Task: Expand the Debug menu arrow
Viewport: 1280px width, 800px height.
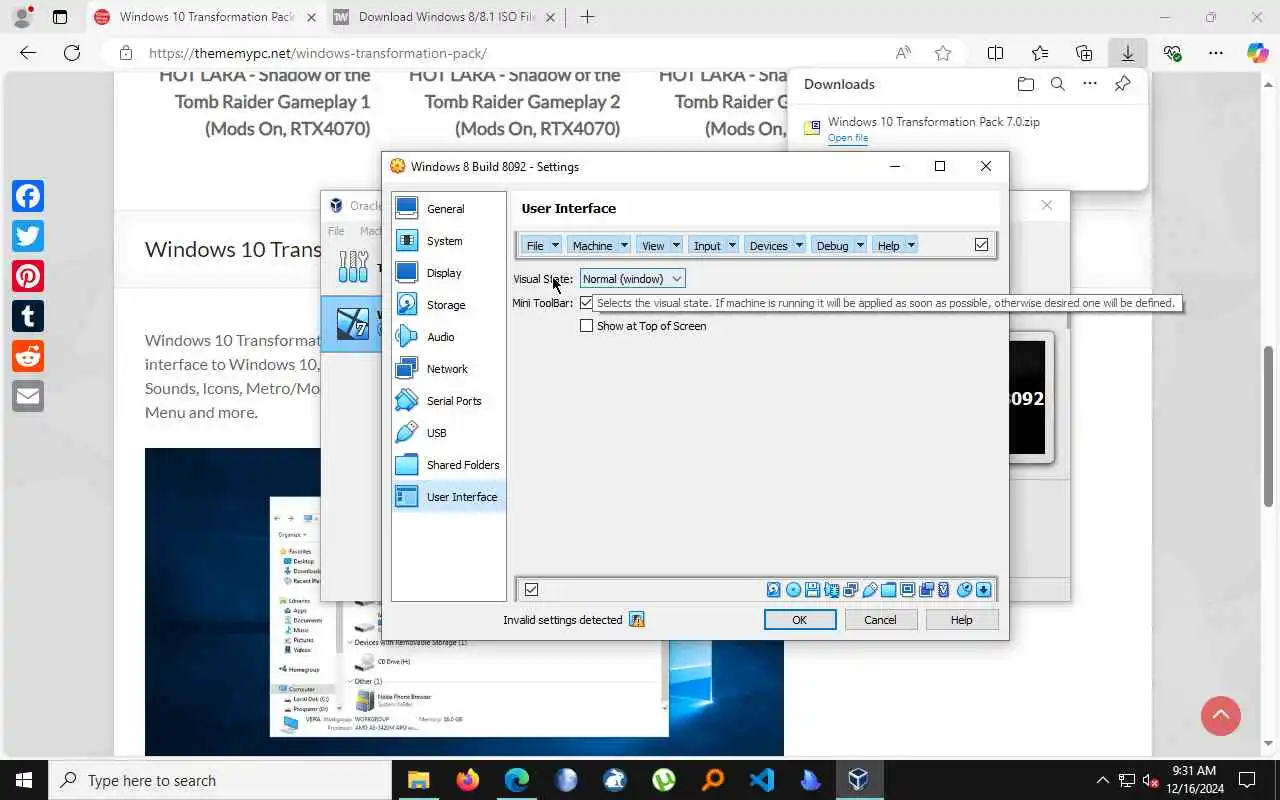Action: tap(860, 245)
